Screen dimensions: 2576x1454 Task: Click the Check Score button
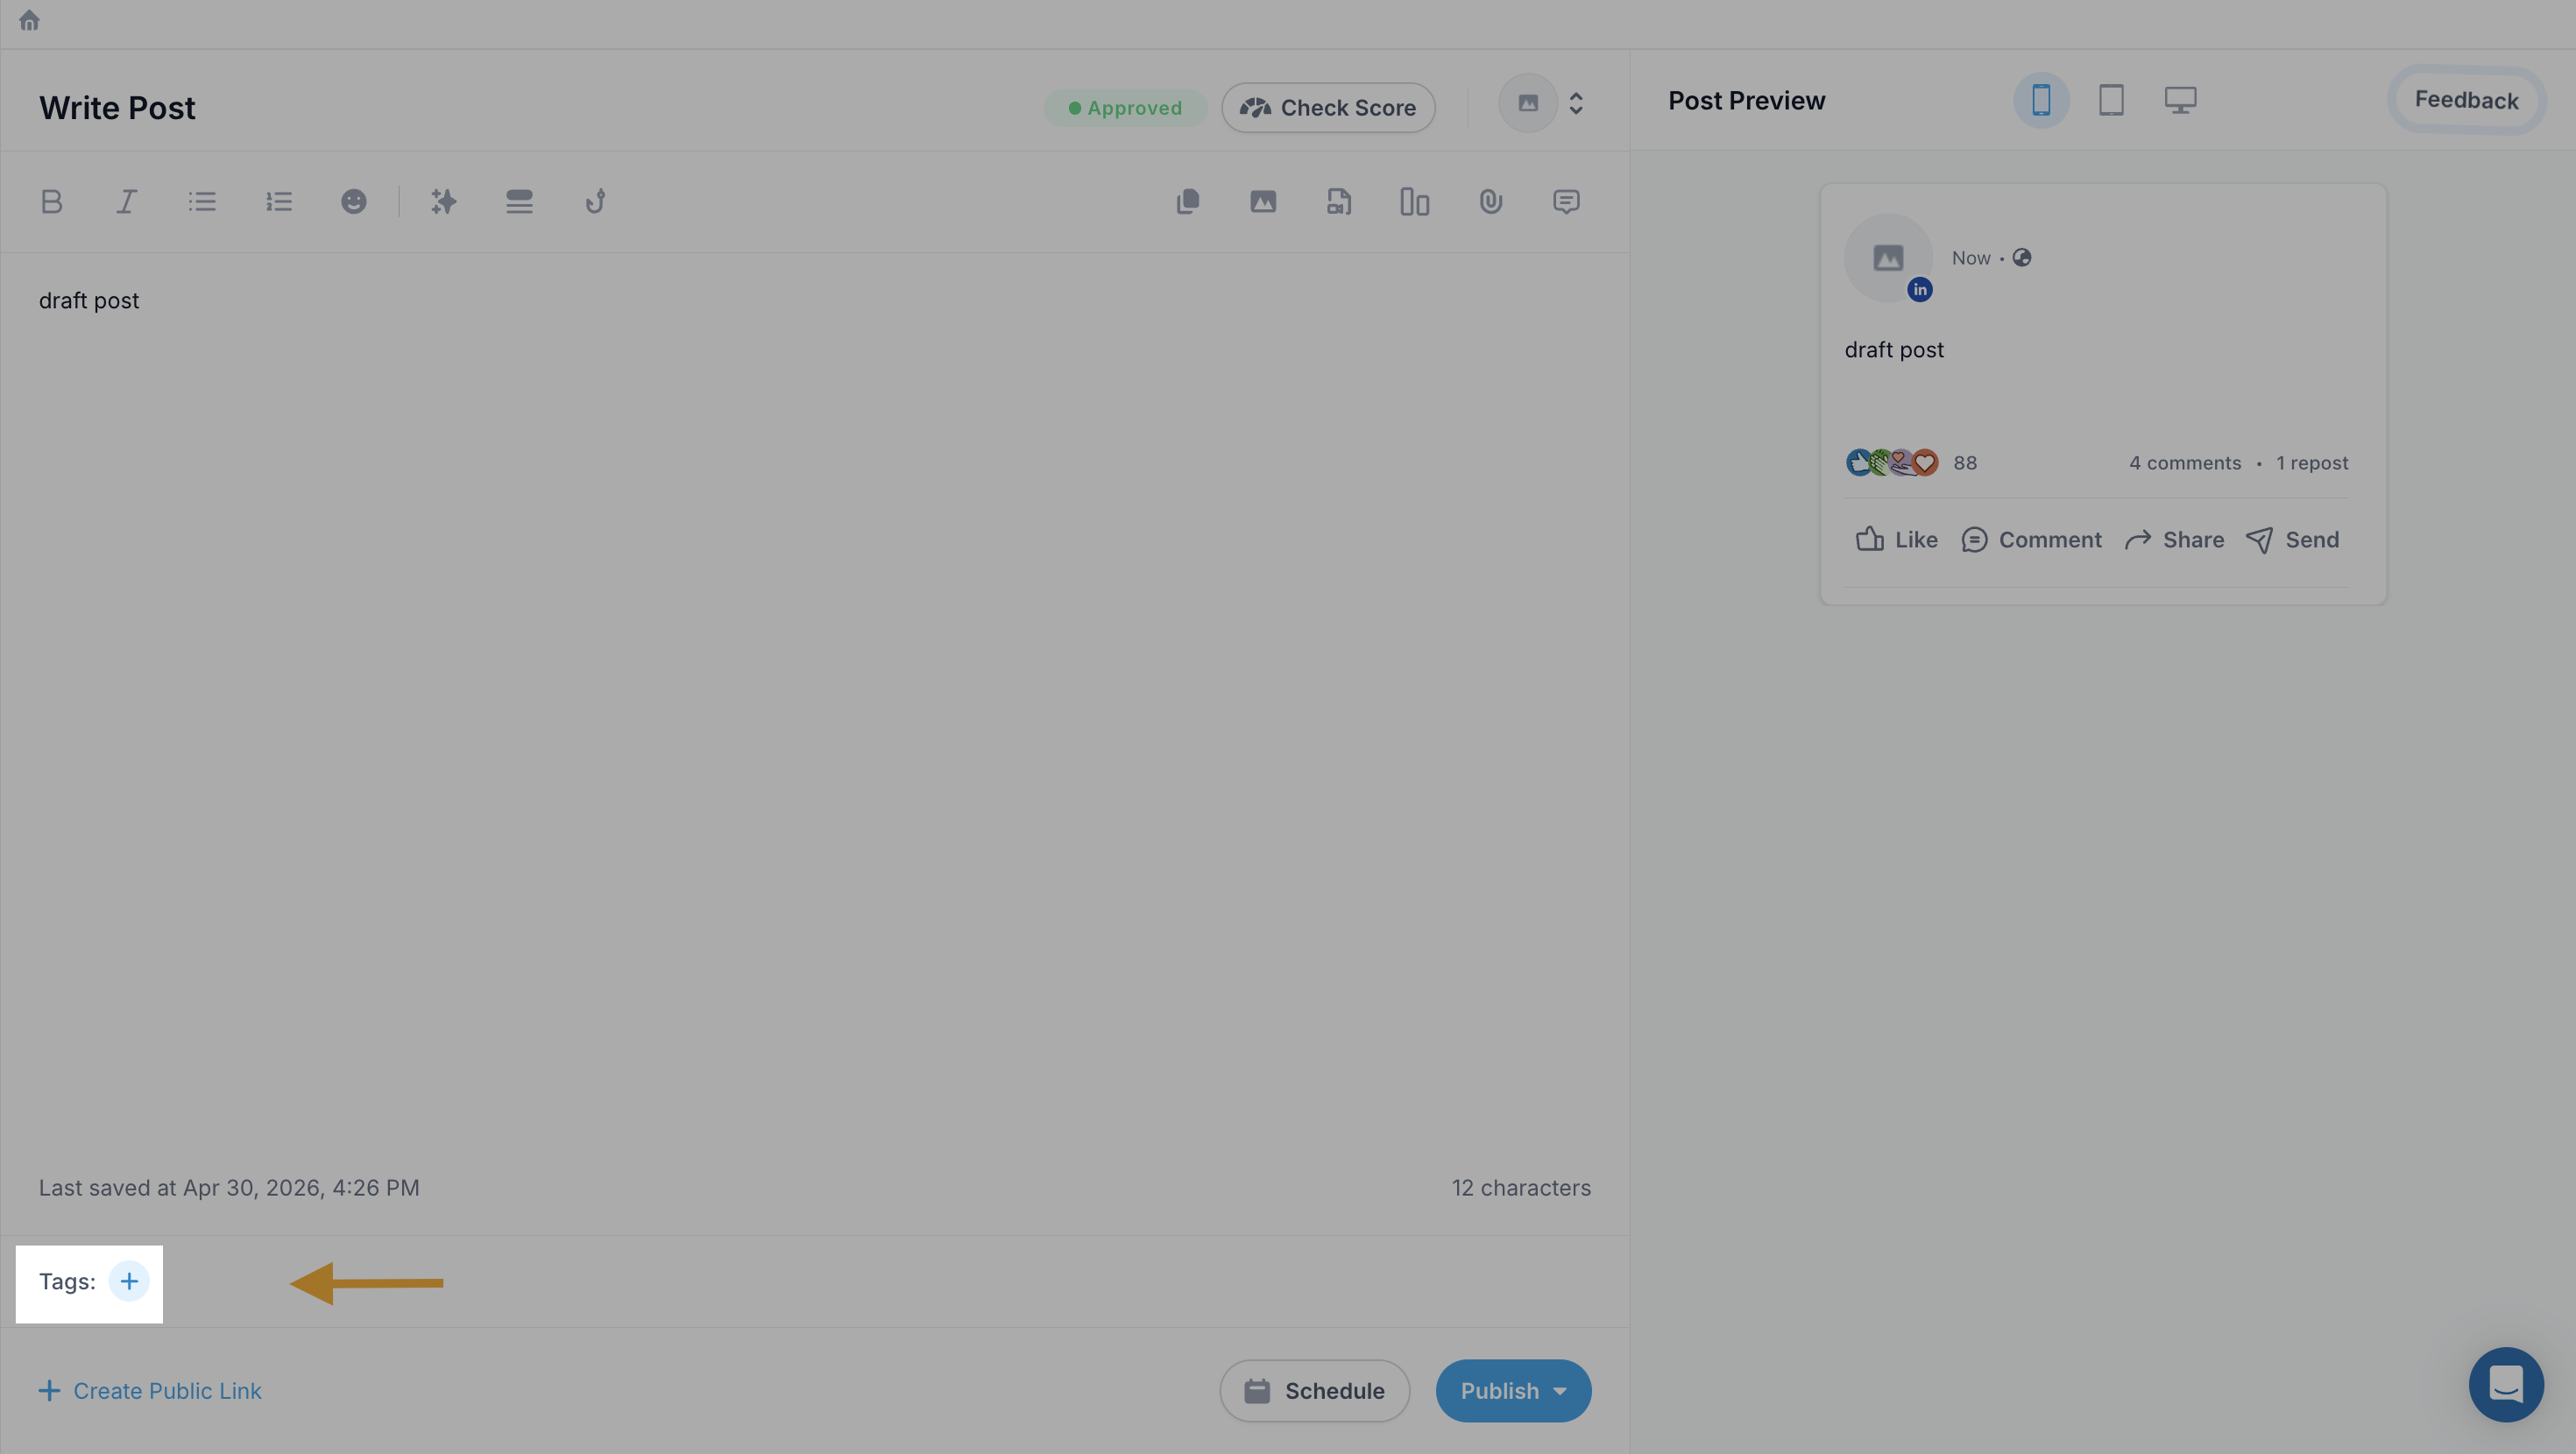[1328, 108]
